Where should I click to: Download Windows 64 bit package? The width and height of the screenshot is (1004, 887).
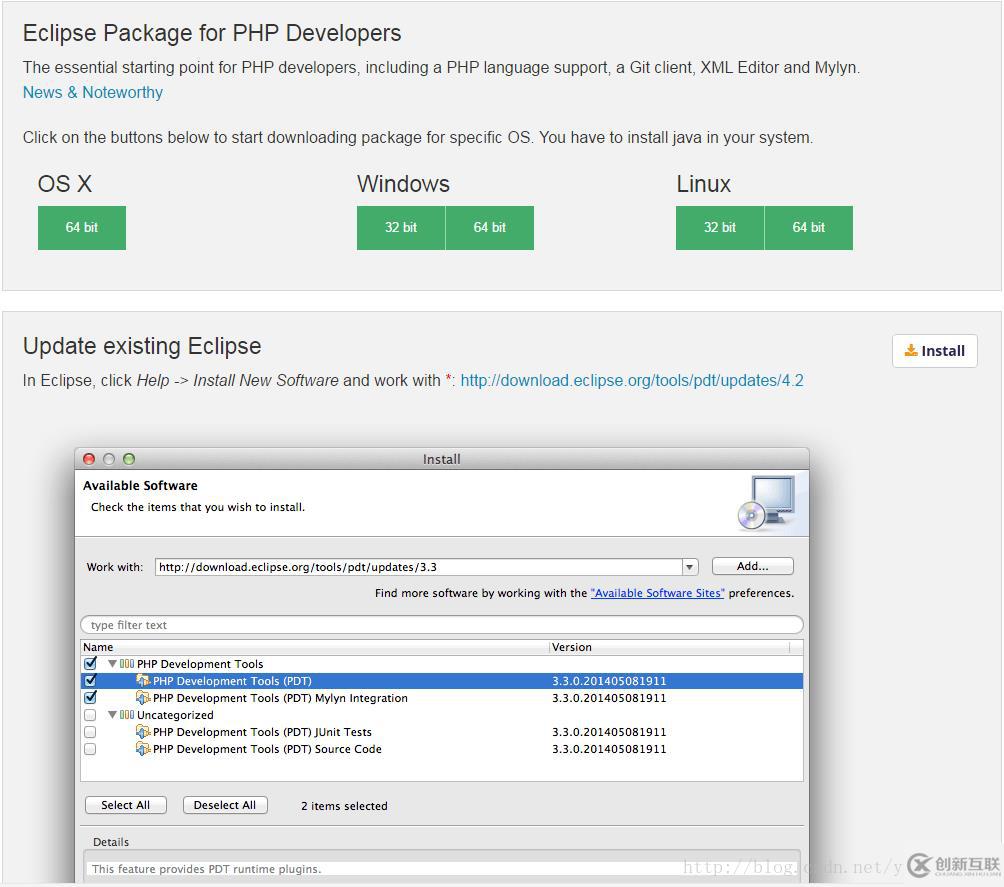(489, 228)
